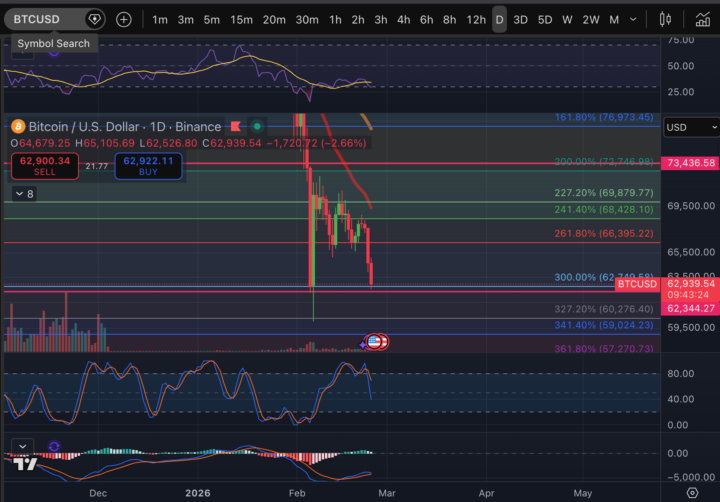Click the red flag icon beside Binance
The width and height of the screenshot is (720, 502).
tap(236, 126)
